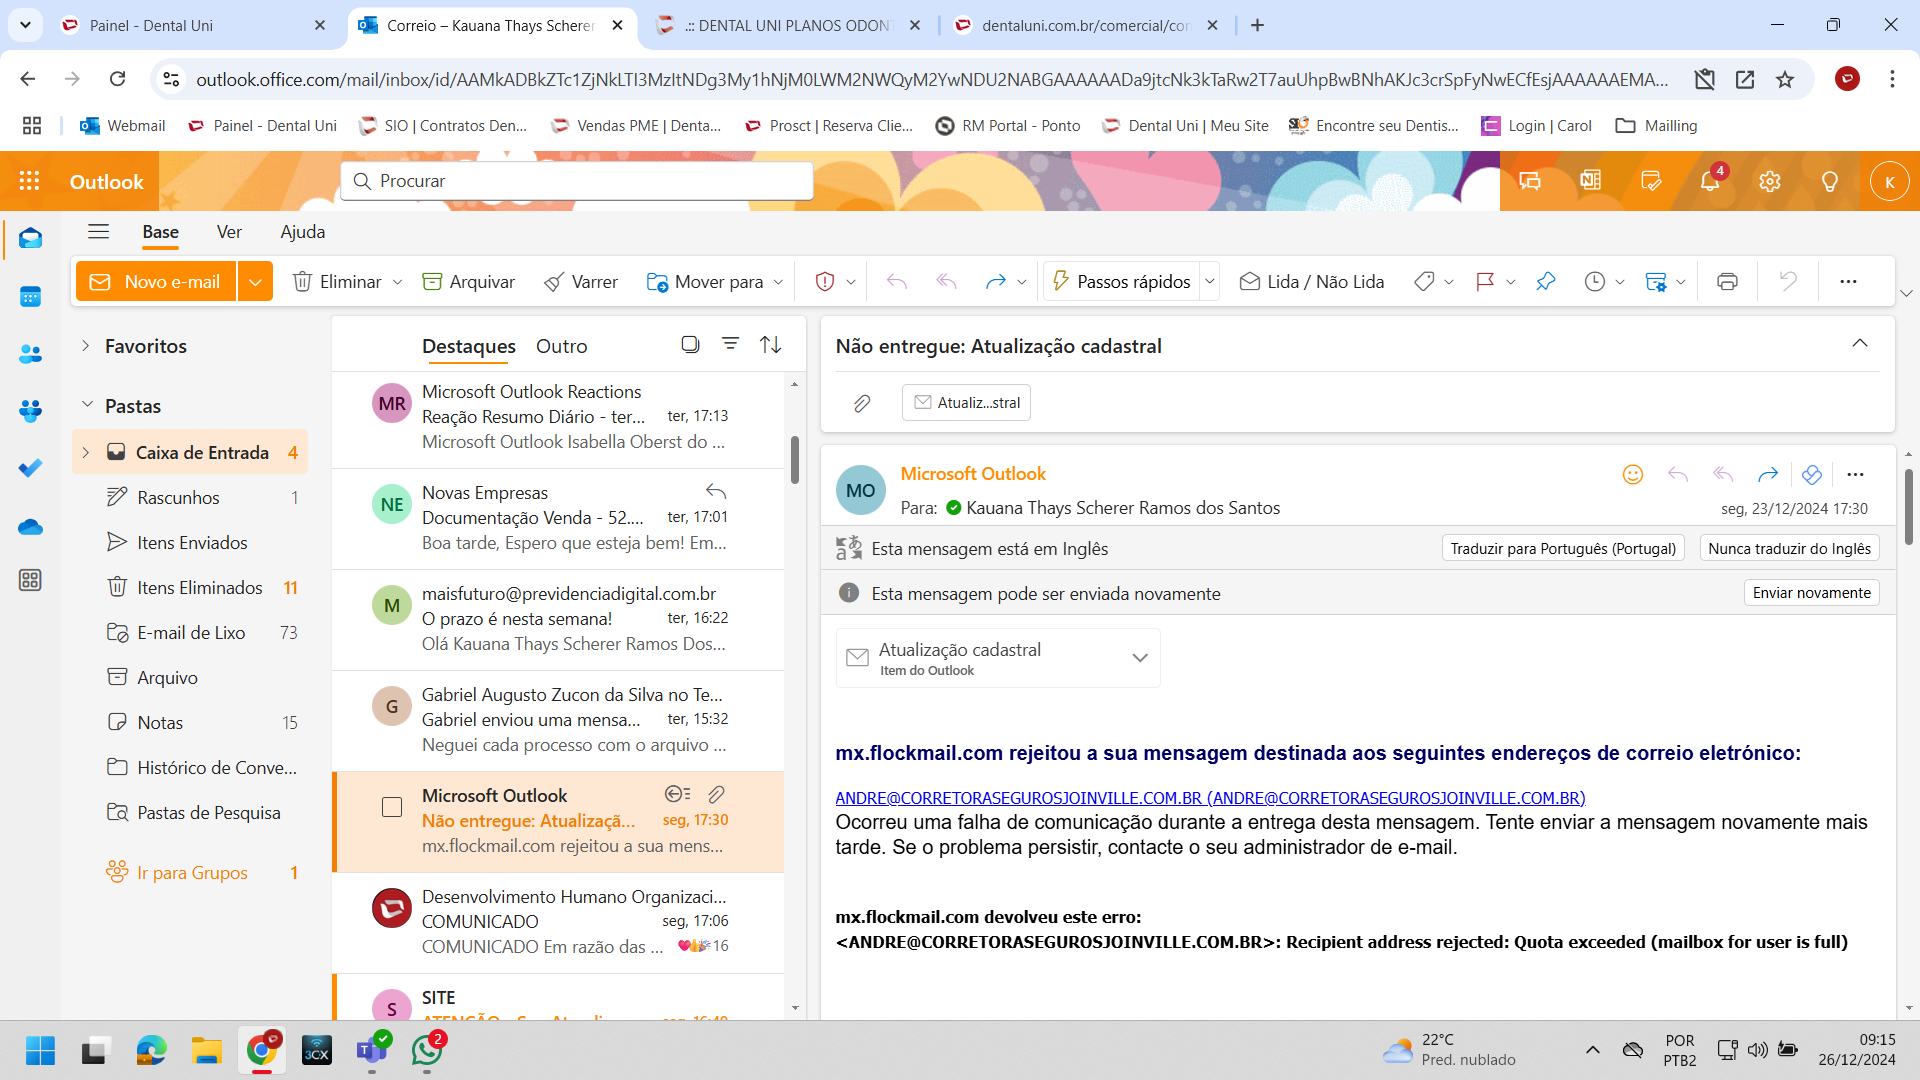Click the Varrer button
This screenshot has height=1080, width=1920.
tap(580, 282)
